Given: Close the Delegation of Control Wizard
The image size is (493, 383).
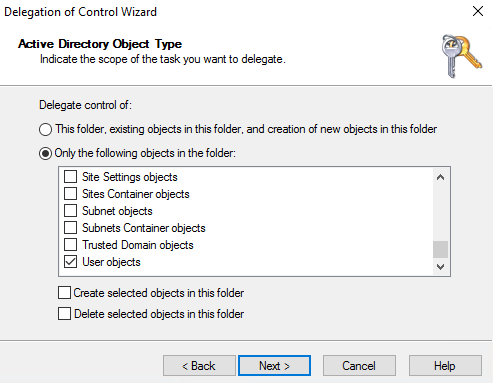Looking at the screenshot, I should tap(478, 11).
